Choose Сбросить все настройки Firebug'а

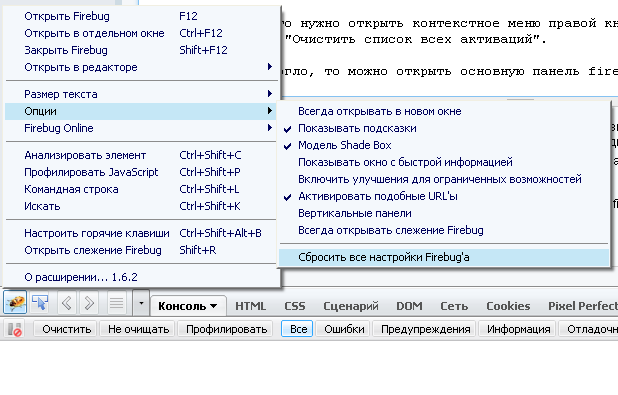click(444, 257)
